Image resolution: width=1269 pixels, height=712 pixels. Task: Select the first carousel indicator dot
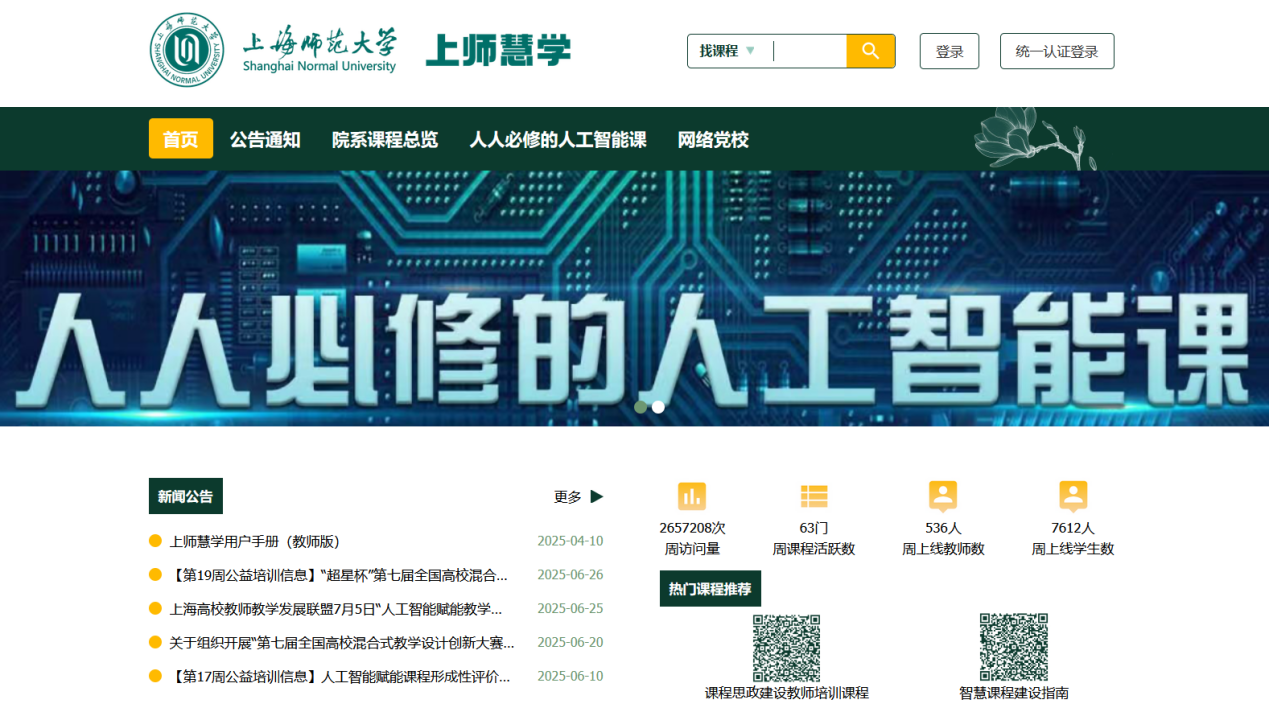(640, 407)
